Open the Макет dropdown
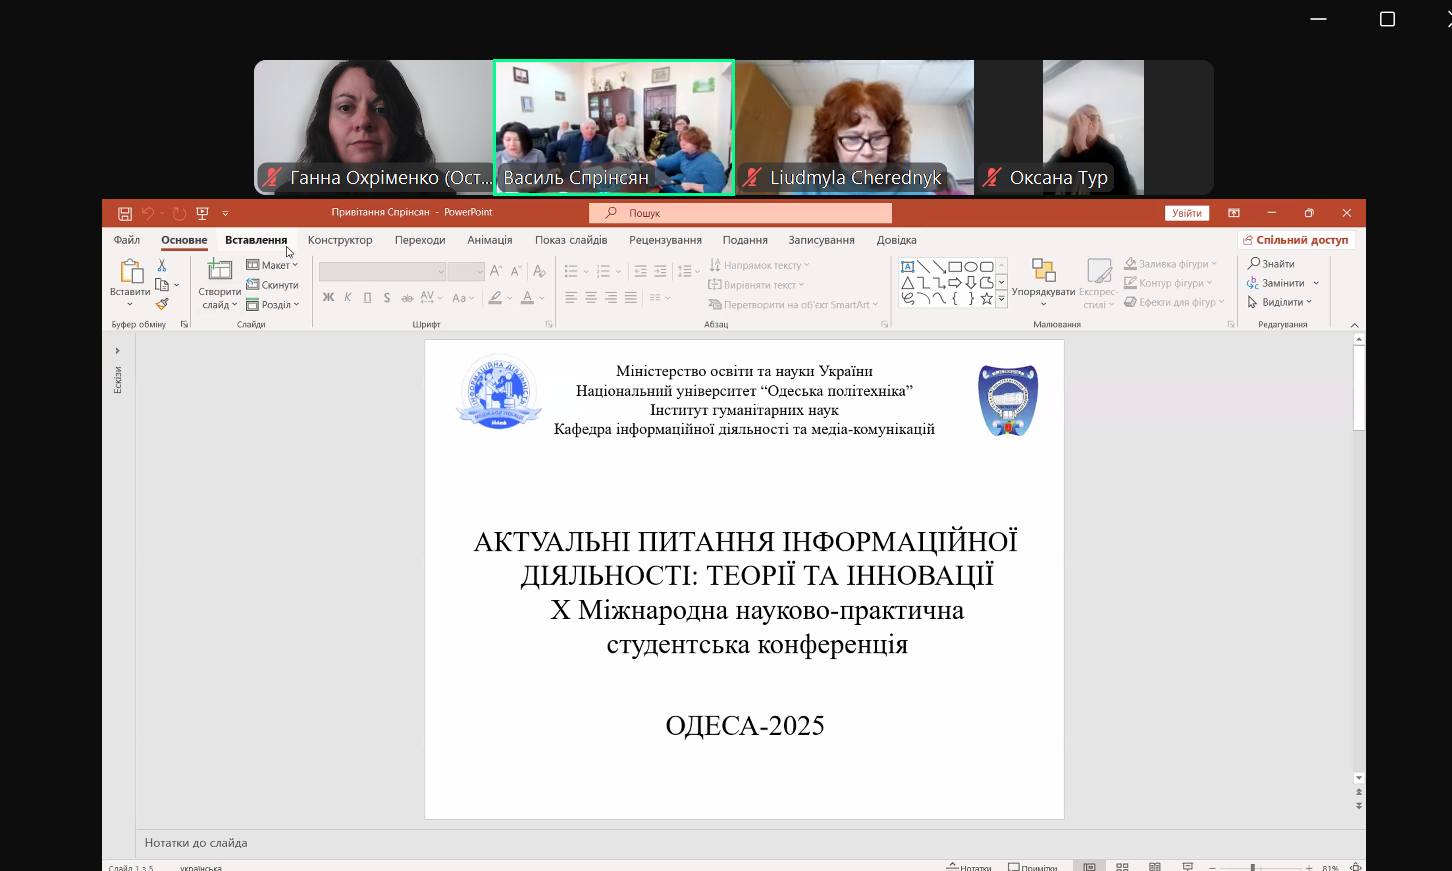Image resolution: width=1452 pixels, height=871 pixels. [273, 264]
